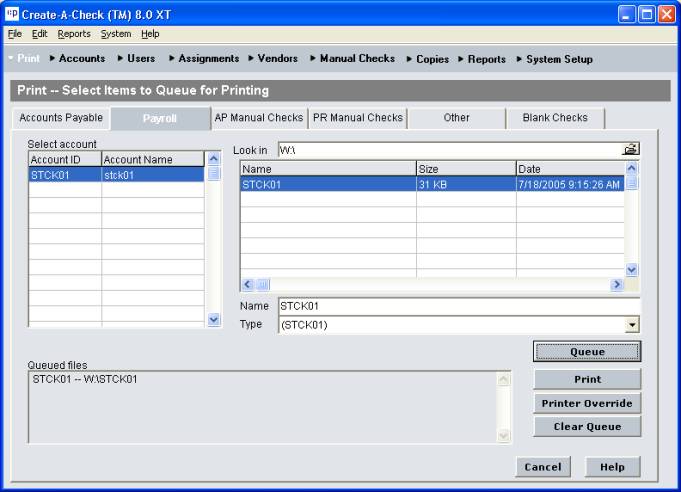Select the STCK01 file in file list
Image resolution: width=681 pixels, height=492 pixels.
click(328, 185)
